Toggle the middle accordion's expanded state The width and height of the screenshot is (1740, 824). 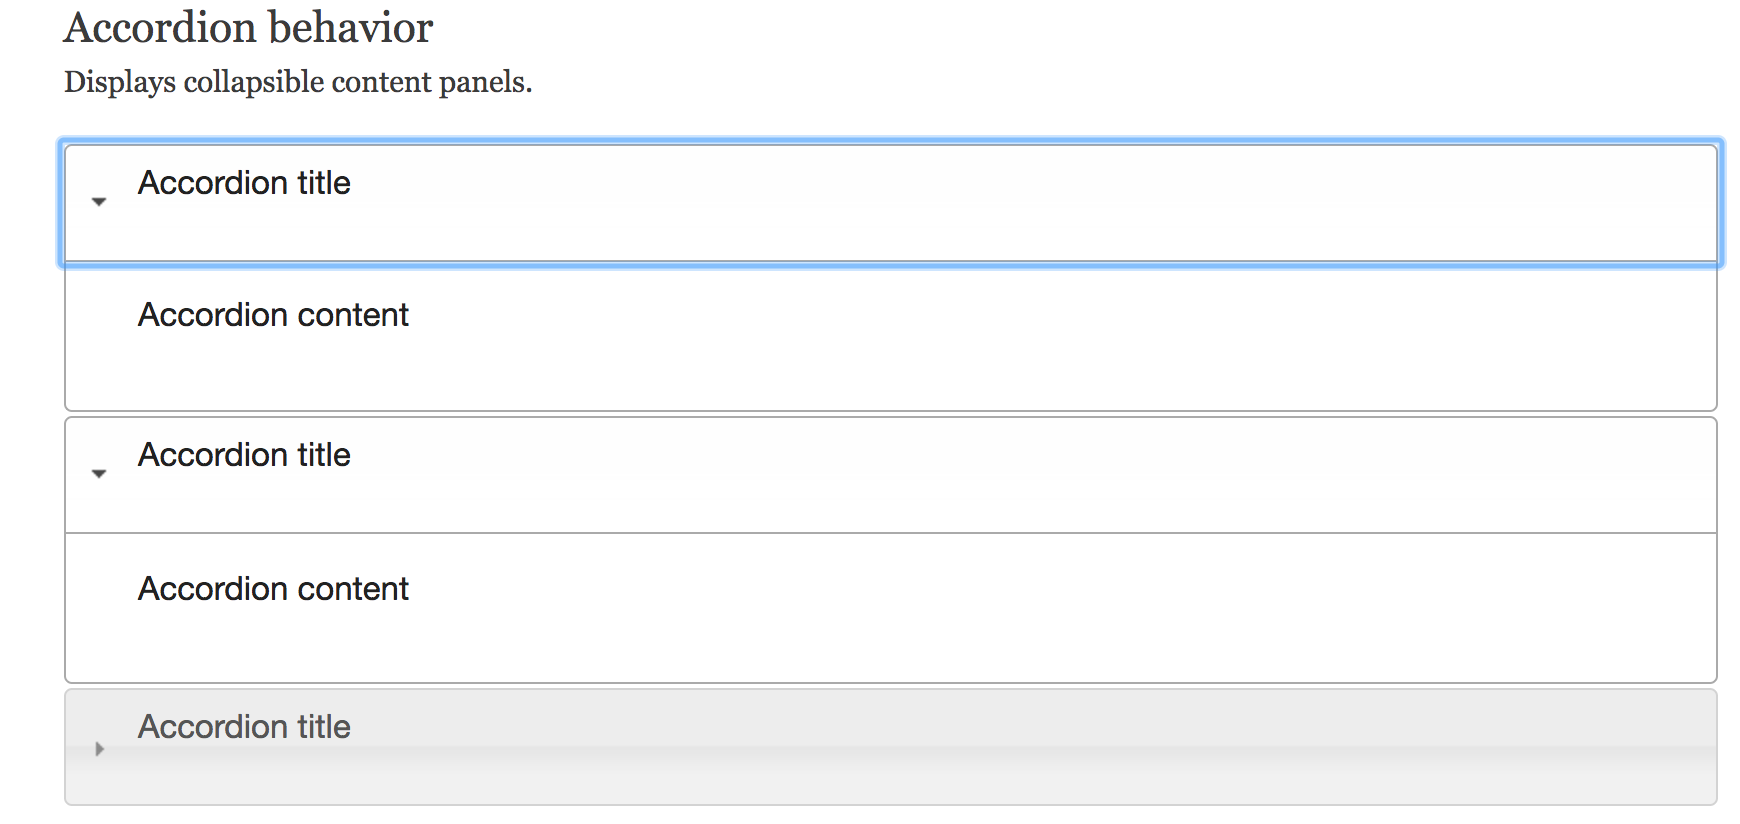[x=245, y=455]
